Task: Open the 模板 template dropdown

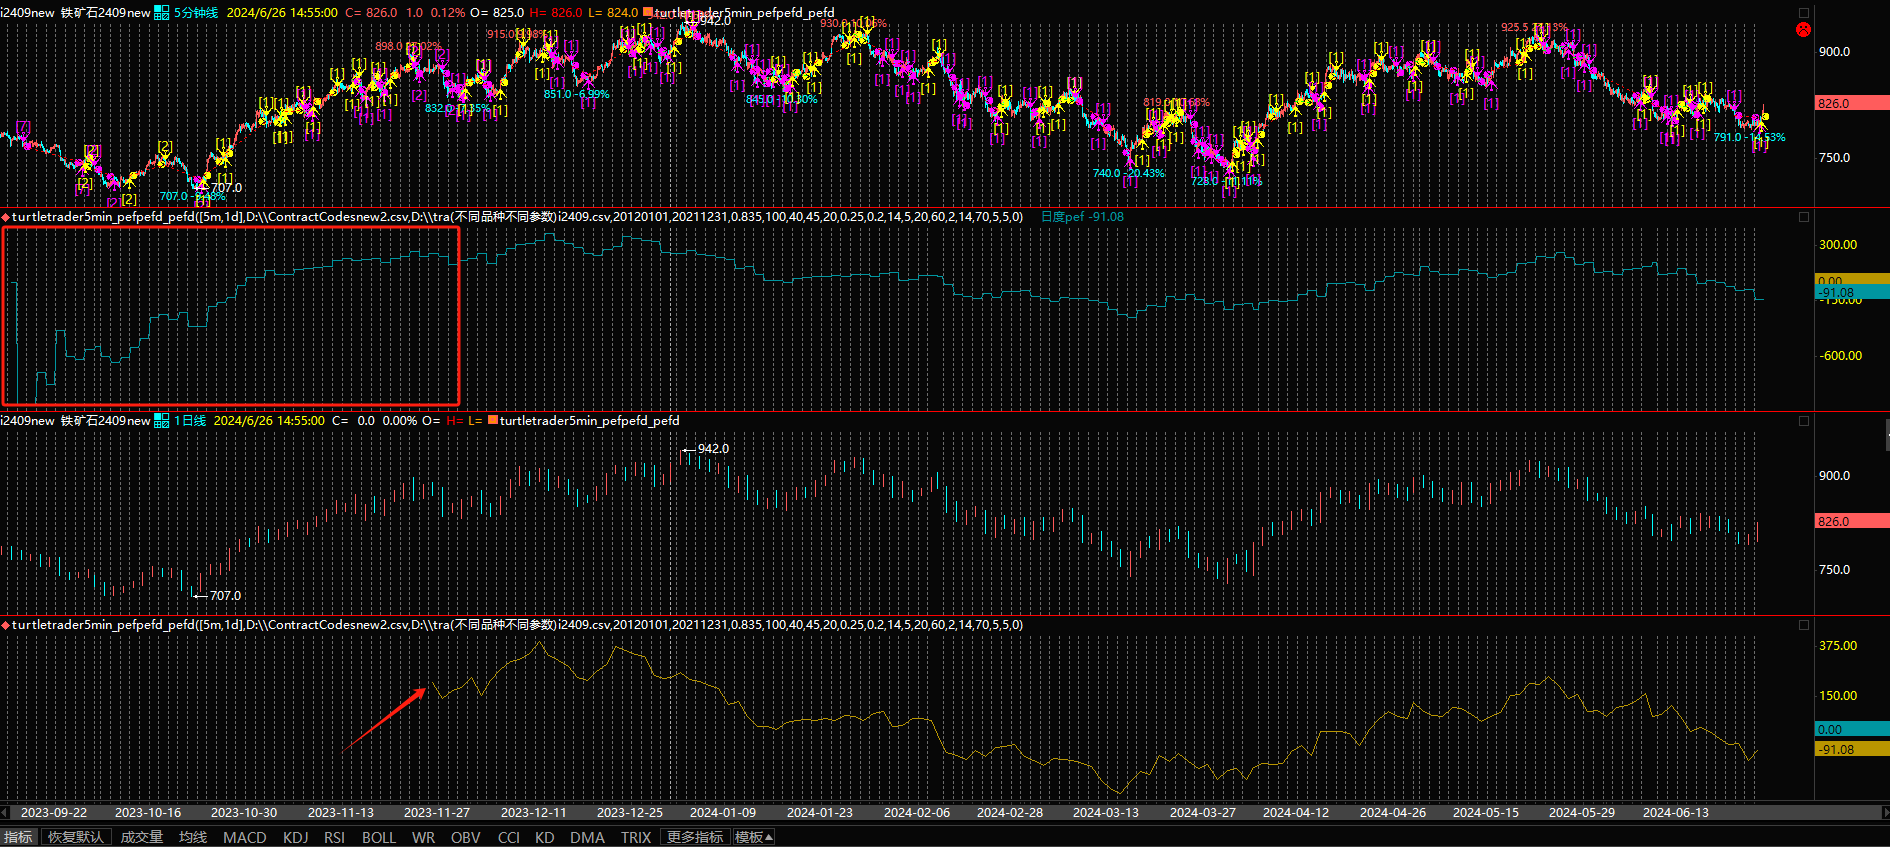Action: [754, 837]
